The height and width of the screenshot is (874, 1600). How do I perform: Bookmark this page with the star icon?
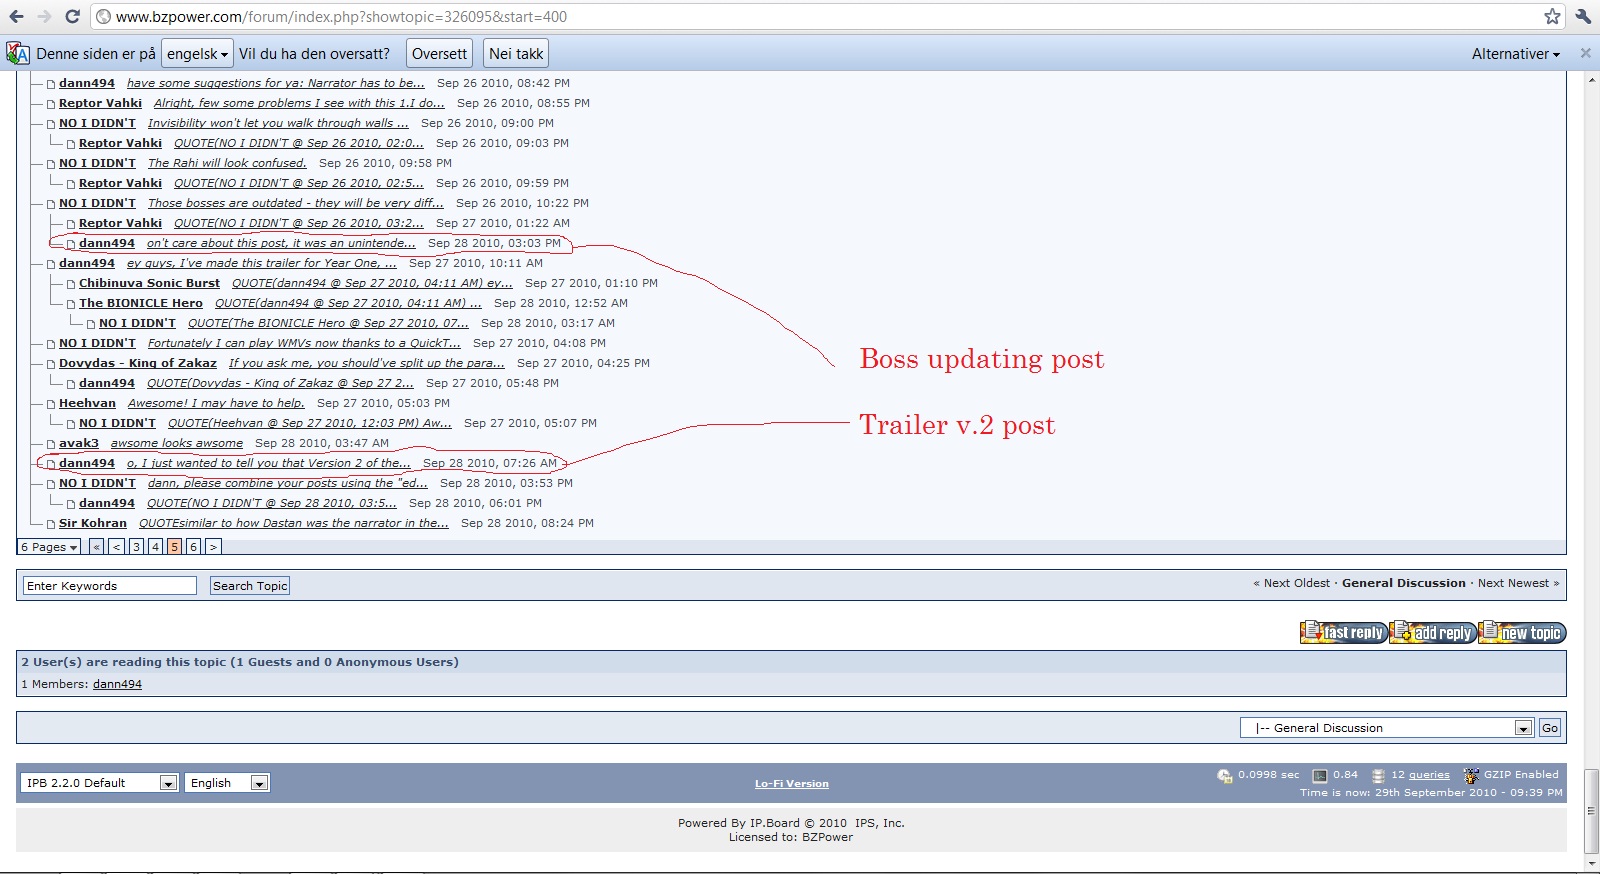[1552, 16]
